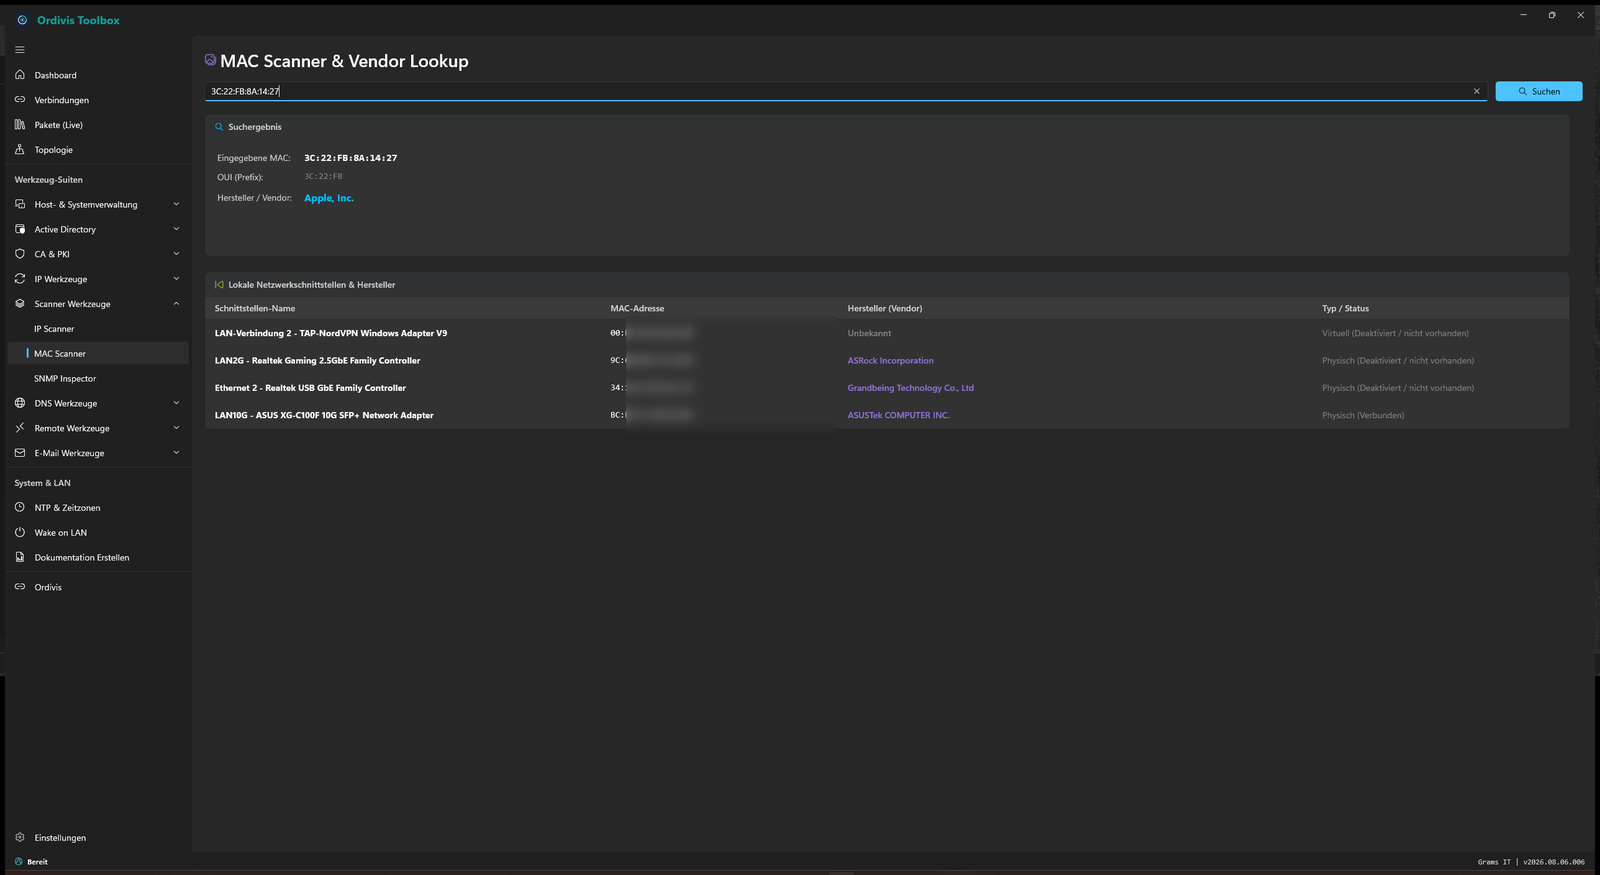Viewport: 1600px width, 875px height.
Task: Click the Suchen button
Action: coord(1538,91)
